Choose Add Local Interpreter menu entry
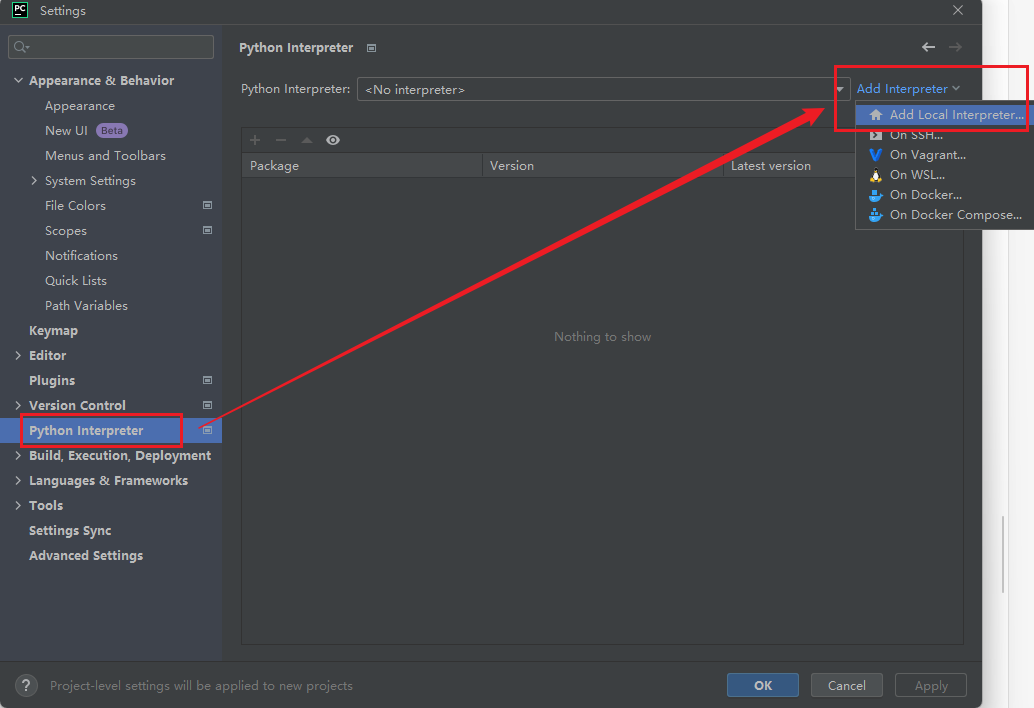This screenshot has width=1034, height=708. point(944,115)
